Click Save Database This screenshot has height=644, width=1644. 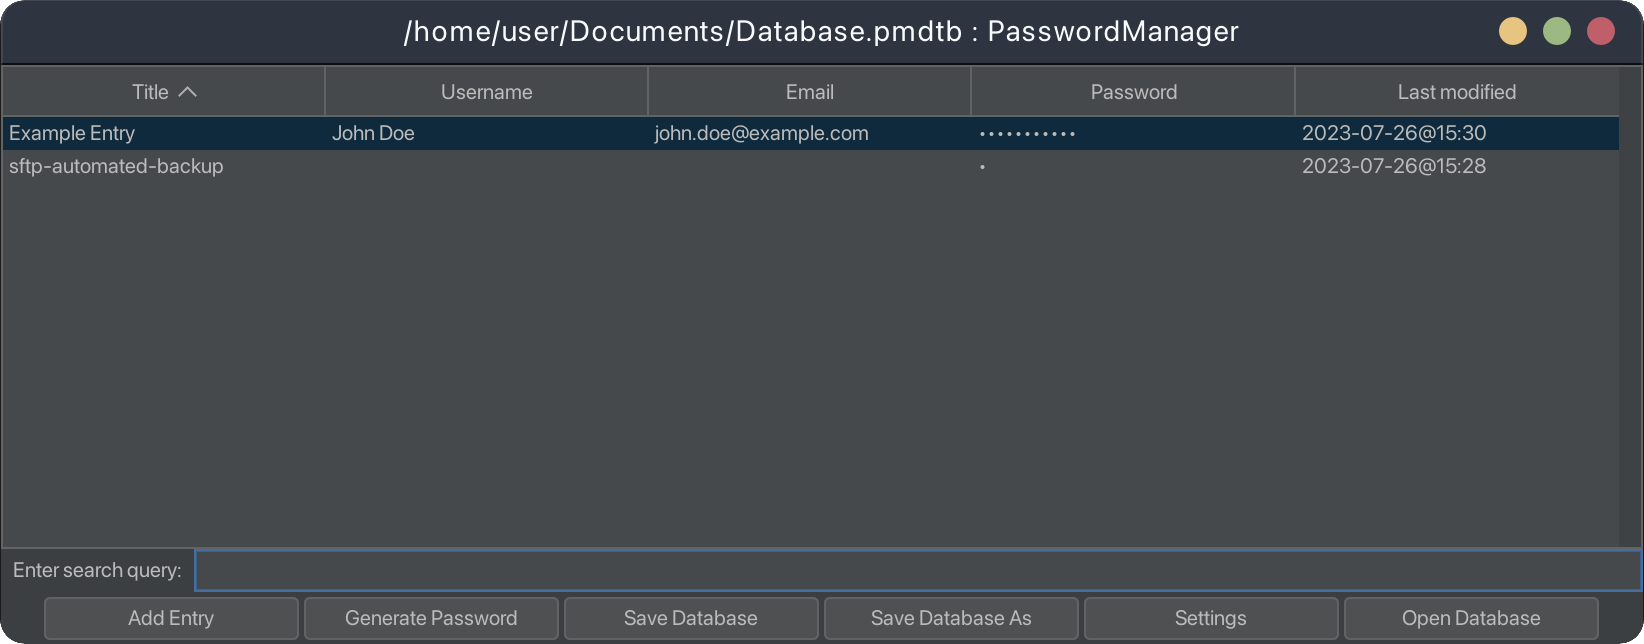(x=691, y=618)
